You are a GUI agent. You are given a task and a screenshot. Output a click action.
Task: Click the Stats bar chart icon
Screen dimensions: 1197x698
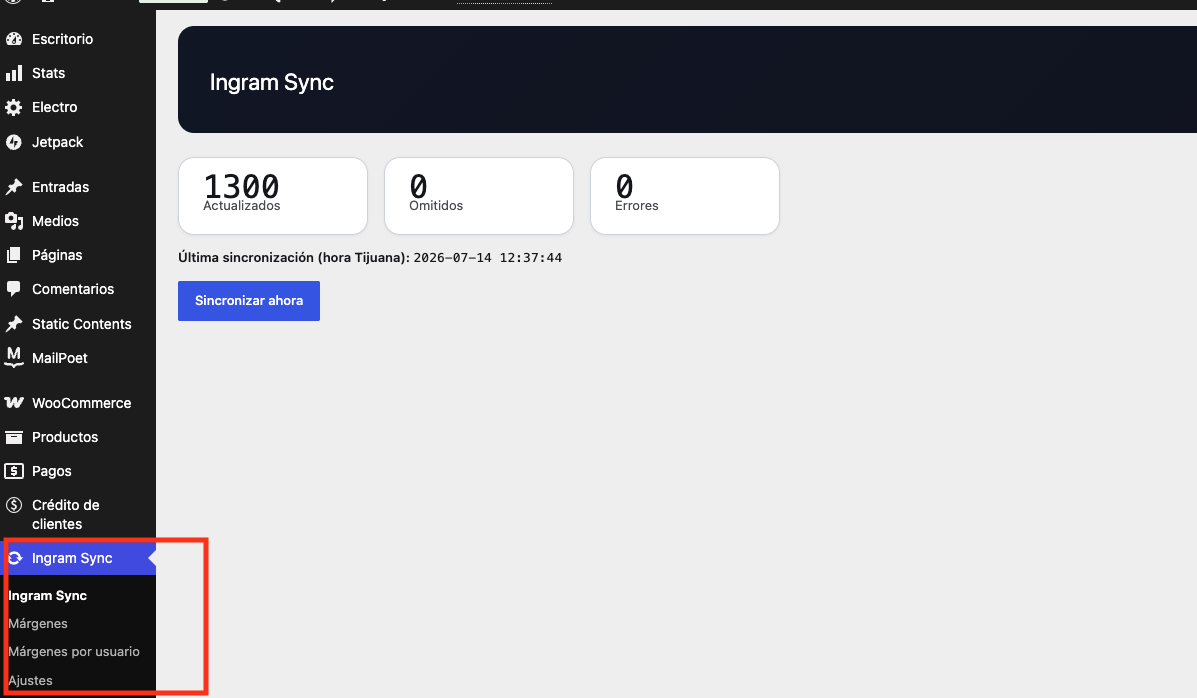click(x=14, y=73)
